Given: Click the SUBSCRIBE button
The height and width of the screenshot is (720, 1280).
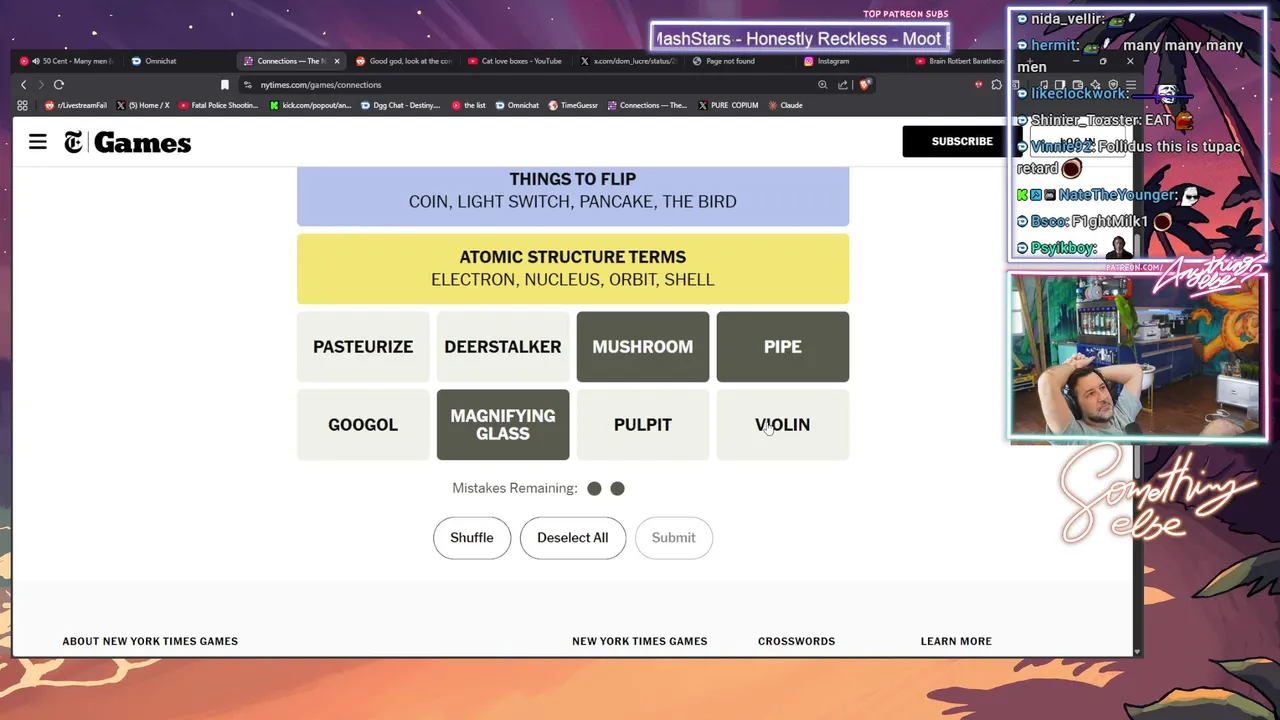Looking at the screenshot, I should click(x=962, y=141).
